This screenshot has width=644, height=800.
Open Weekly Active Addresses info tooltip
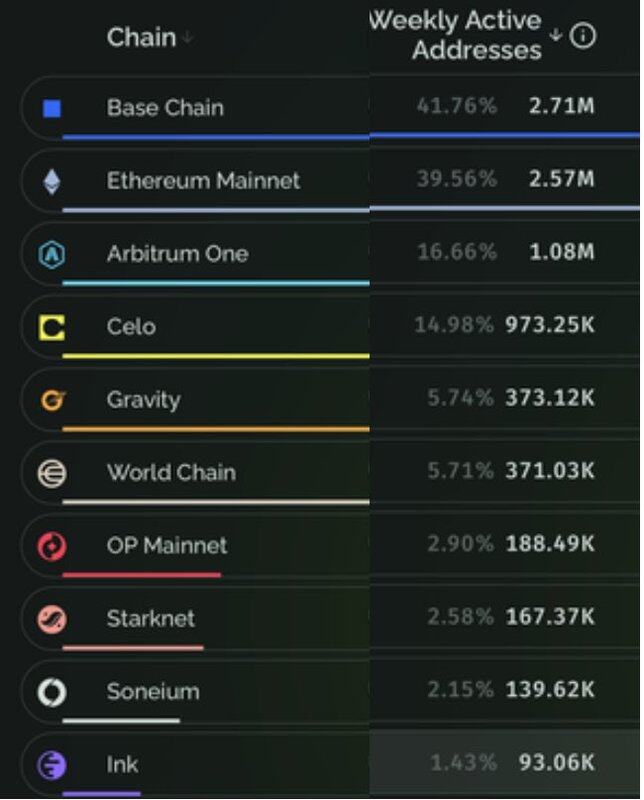pyautogui.click(x=583, y=36)
